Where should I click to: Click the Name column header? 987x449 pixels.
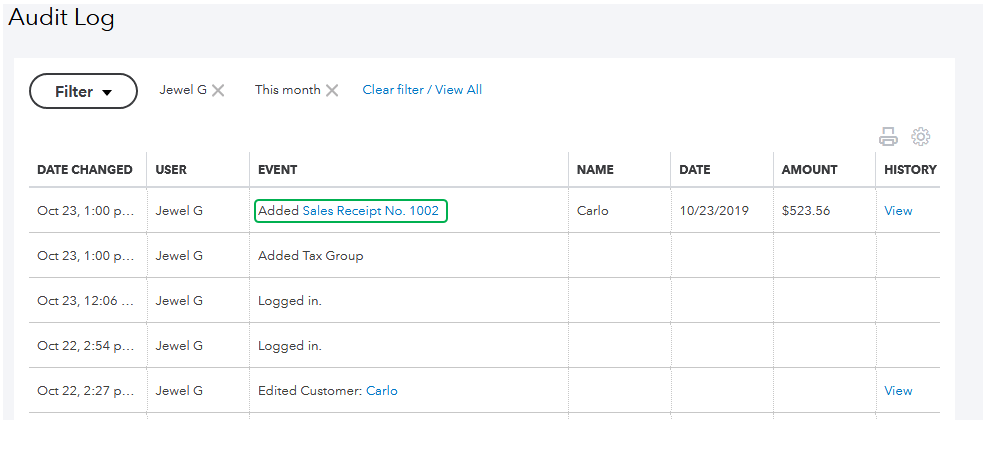click(595, 170)
